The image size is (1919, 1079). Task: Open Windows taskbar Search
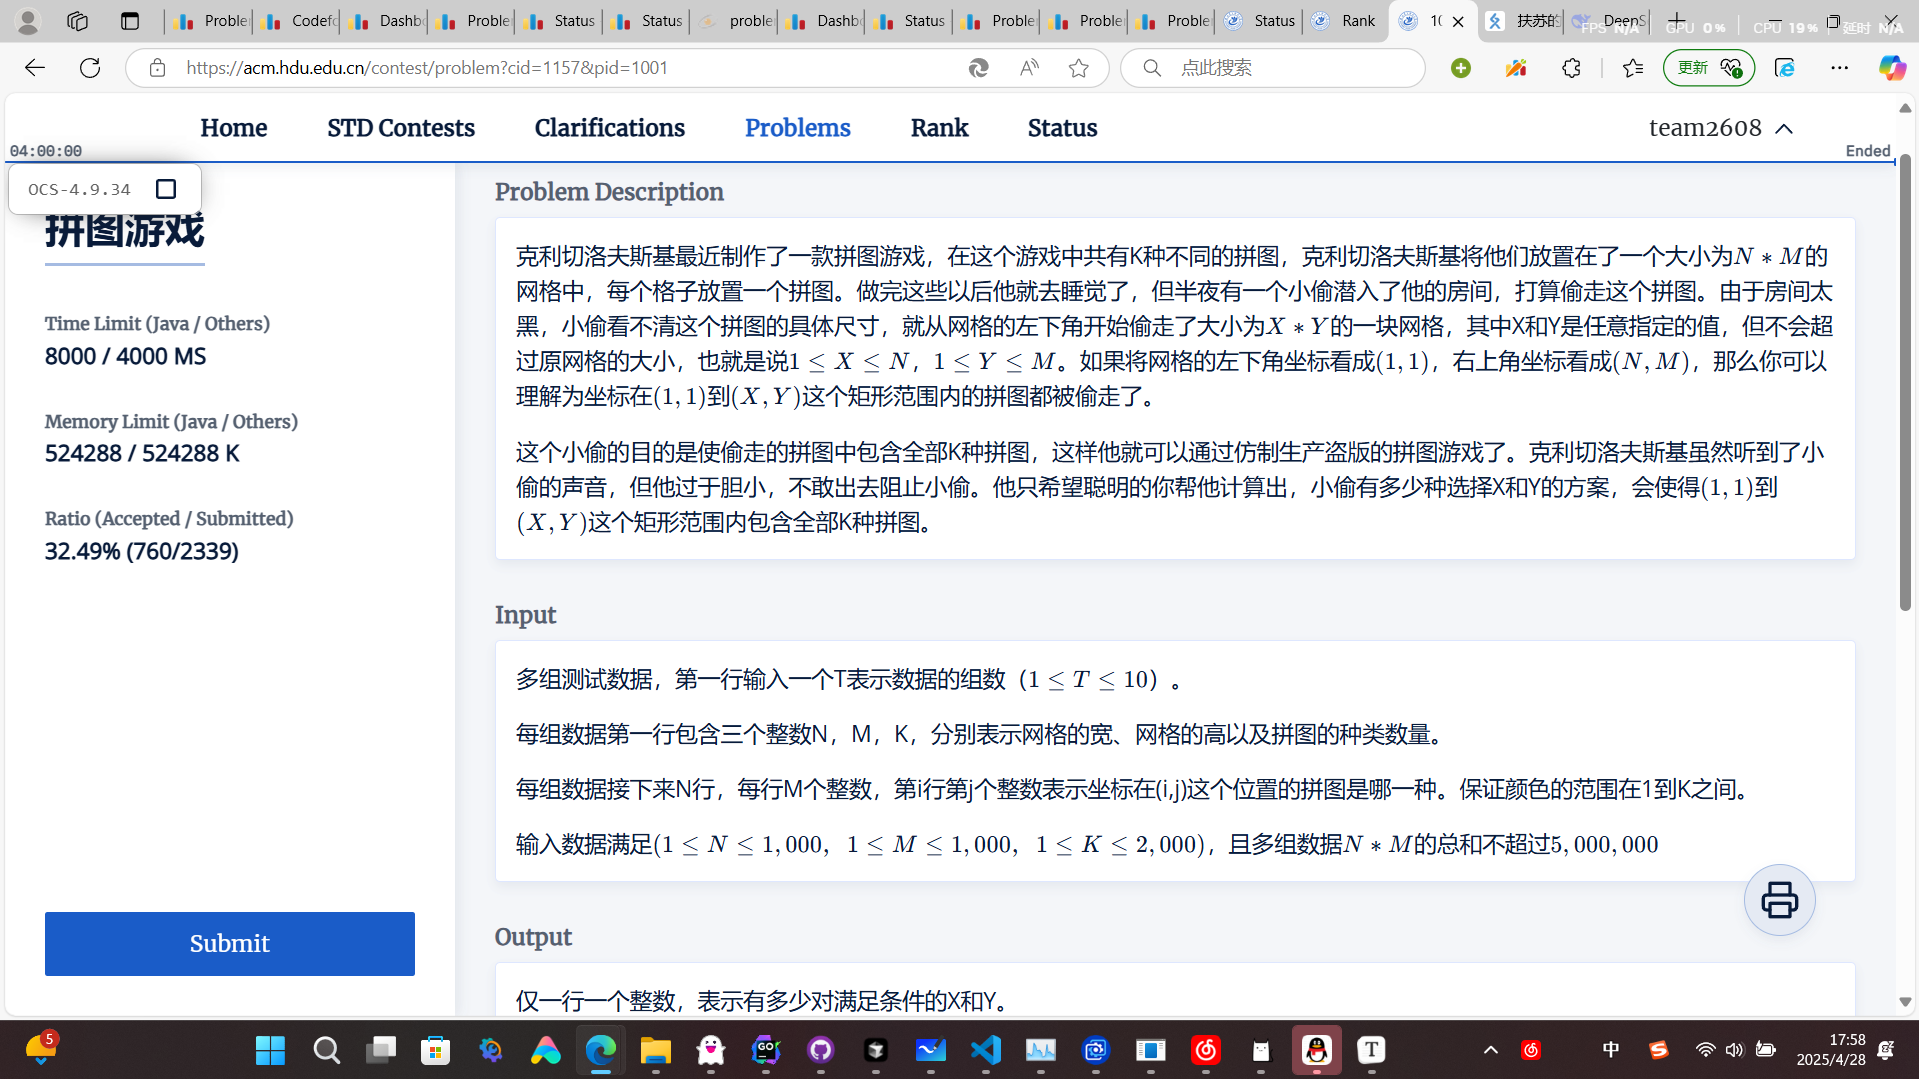pos(326,1050)
